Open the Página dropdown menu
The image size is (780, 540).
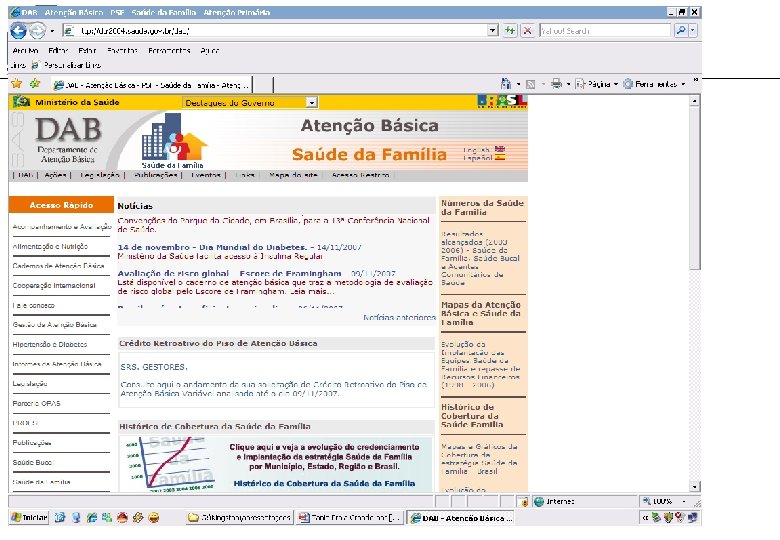coord(596,84)
